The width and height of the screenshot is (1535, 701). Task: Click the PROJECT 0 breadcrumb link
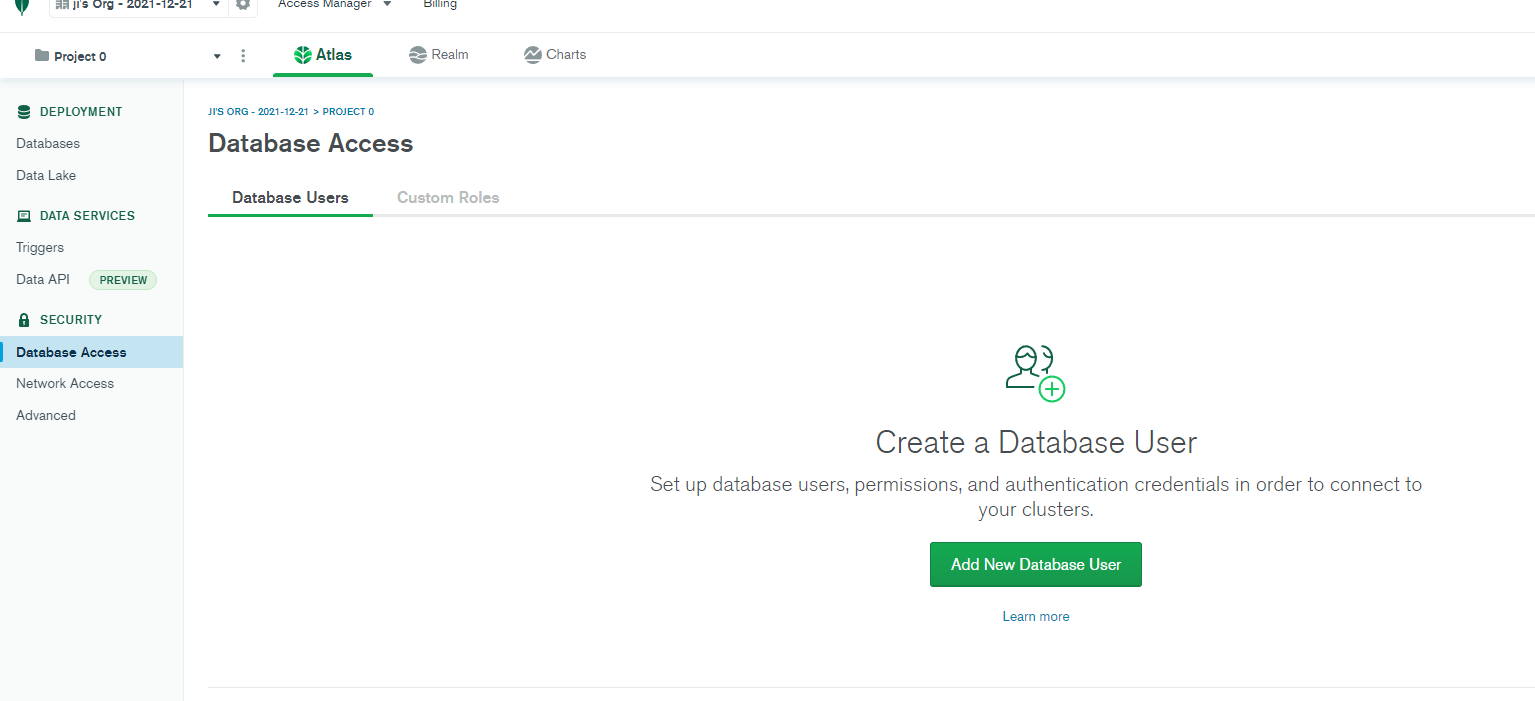[x=348, y=112]
